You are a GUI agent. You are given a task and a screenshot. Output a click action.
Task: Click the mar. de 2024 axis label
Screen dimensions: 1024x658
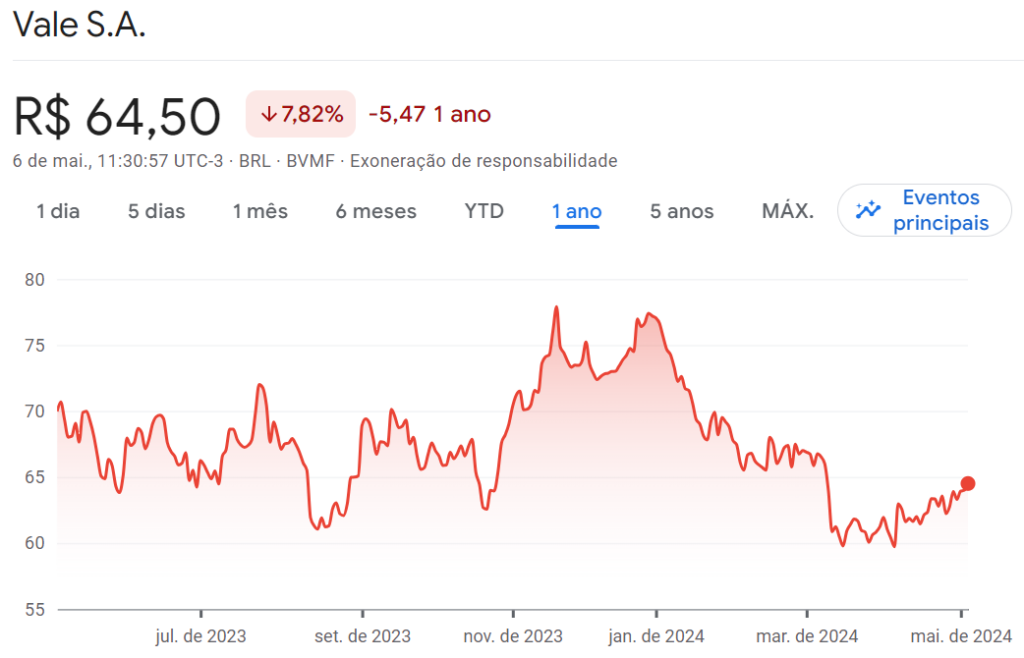click(x=807, y=636)
